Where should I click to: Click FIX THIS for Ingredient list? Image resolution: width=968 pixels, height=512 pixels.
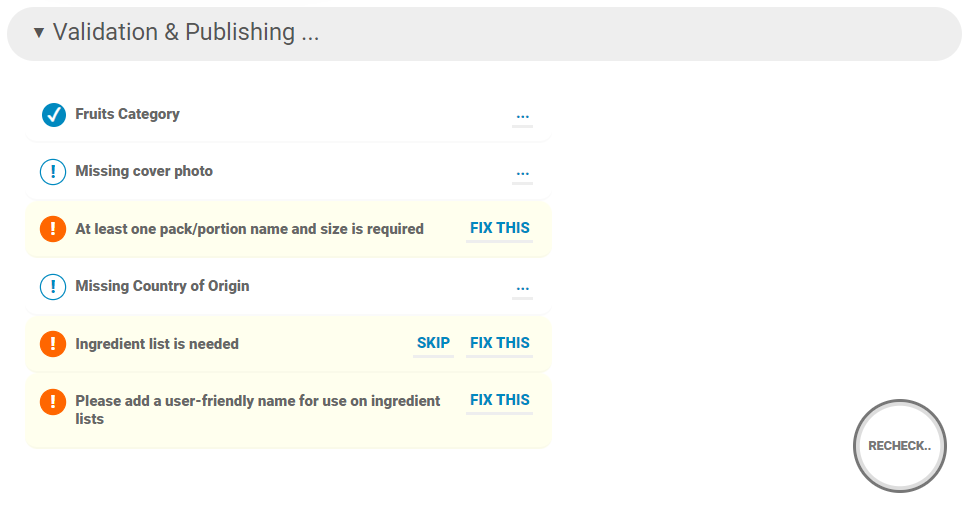(499, 343)
